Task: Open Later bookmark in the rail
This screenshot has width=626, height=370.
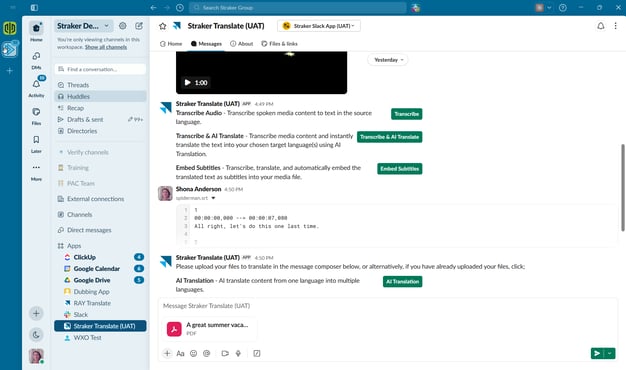Action: click(36, 143)
